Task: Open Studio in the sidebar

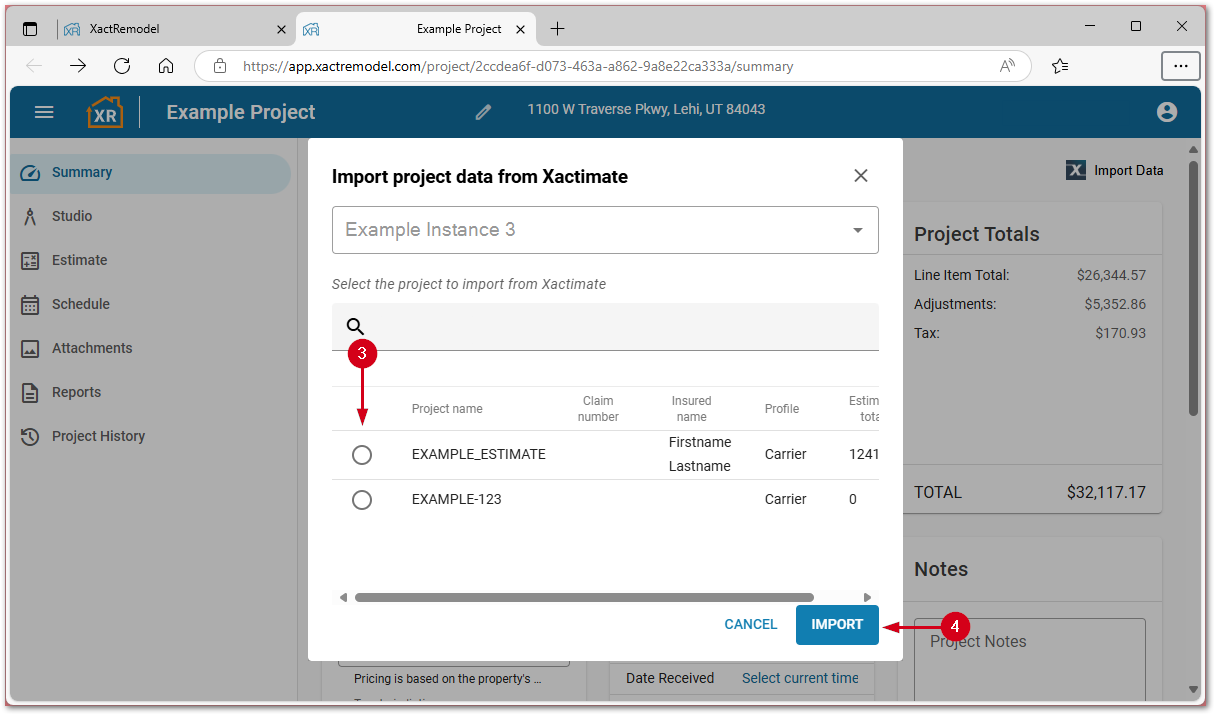Action: (x=150, y=216)
